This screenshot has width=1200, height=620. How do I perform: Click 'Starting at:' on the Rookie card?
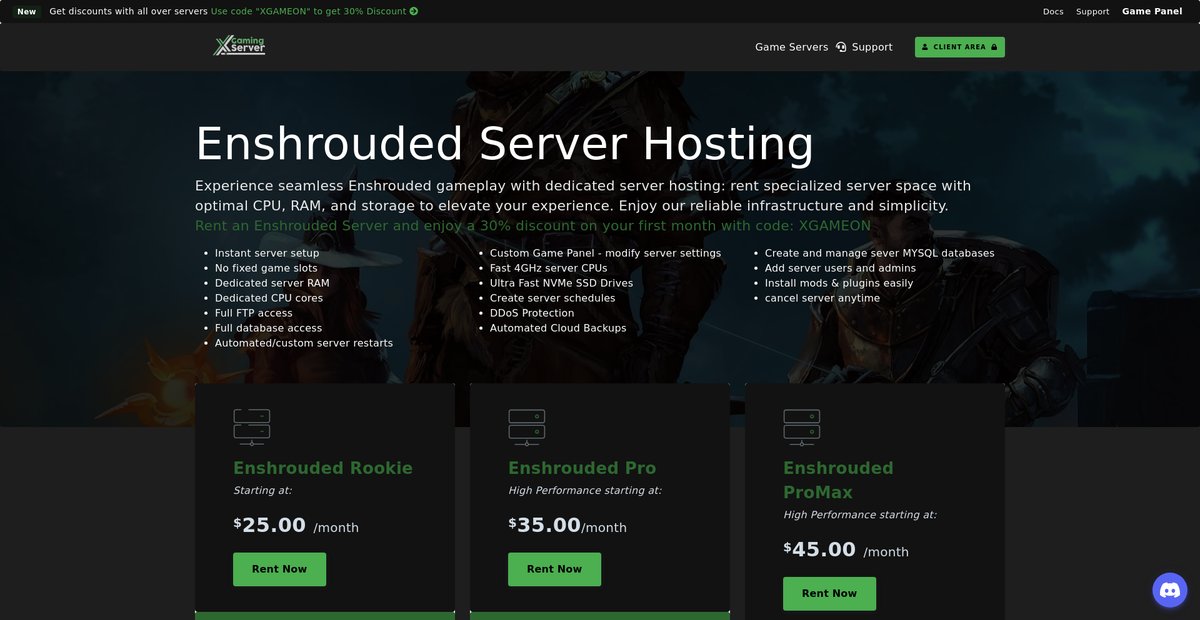[262, 491]
